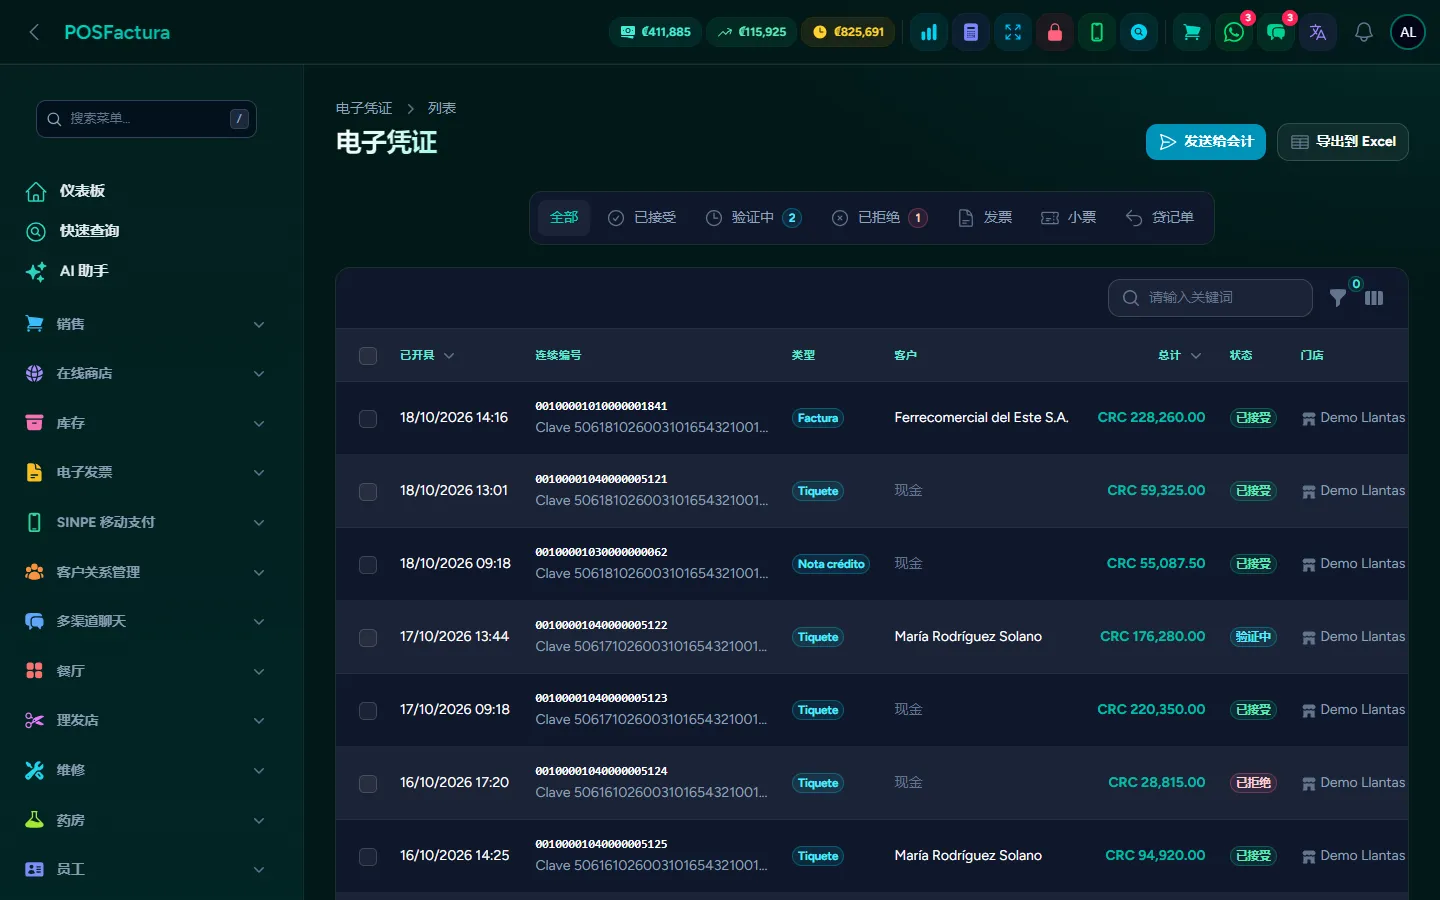Screen dimensions: 1440x900
Task: Expand the 在线商店 sidebar menu
Action: point(146,373)
